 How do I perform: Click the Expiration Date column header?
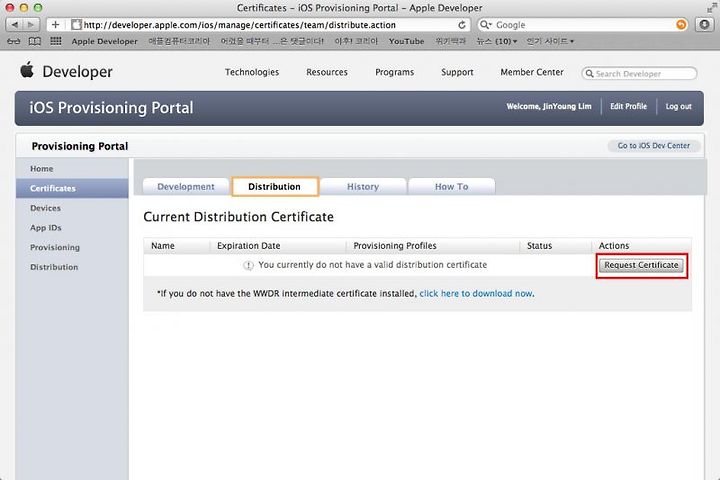[248, 246]
